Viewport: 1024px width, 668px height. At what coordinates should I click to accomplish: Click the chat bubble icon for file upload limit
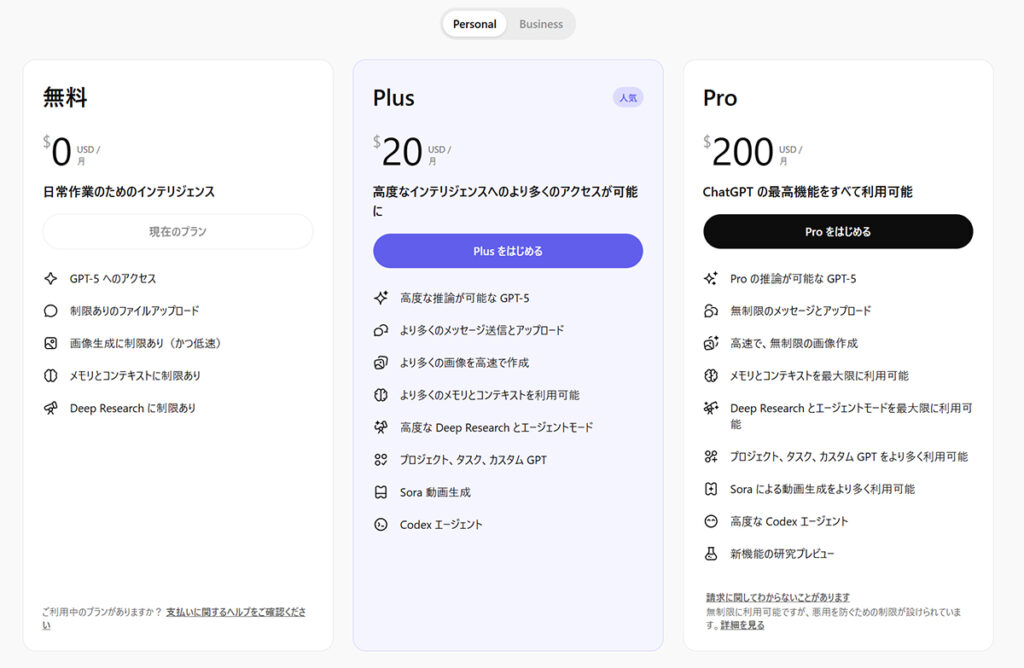[x=51, y=311]
